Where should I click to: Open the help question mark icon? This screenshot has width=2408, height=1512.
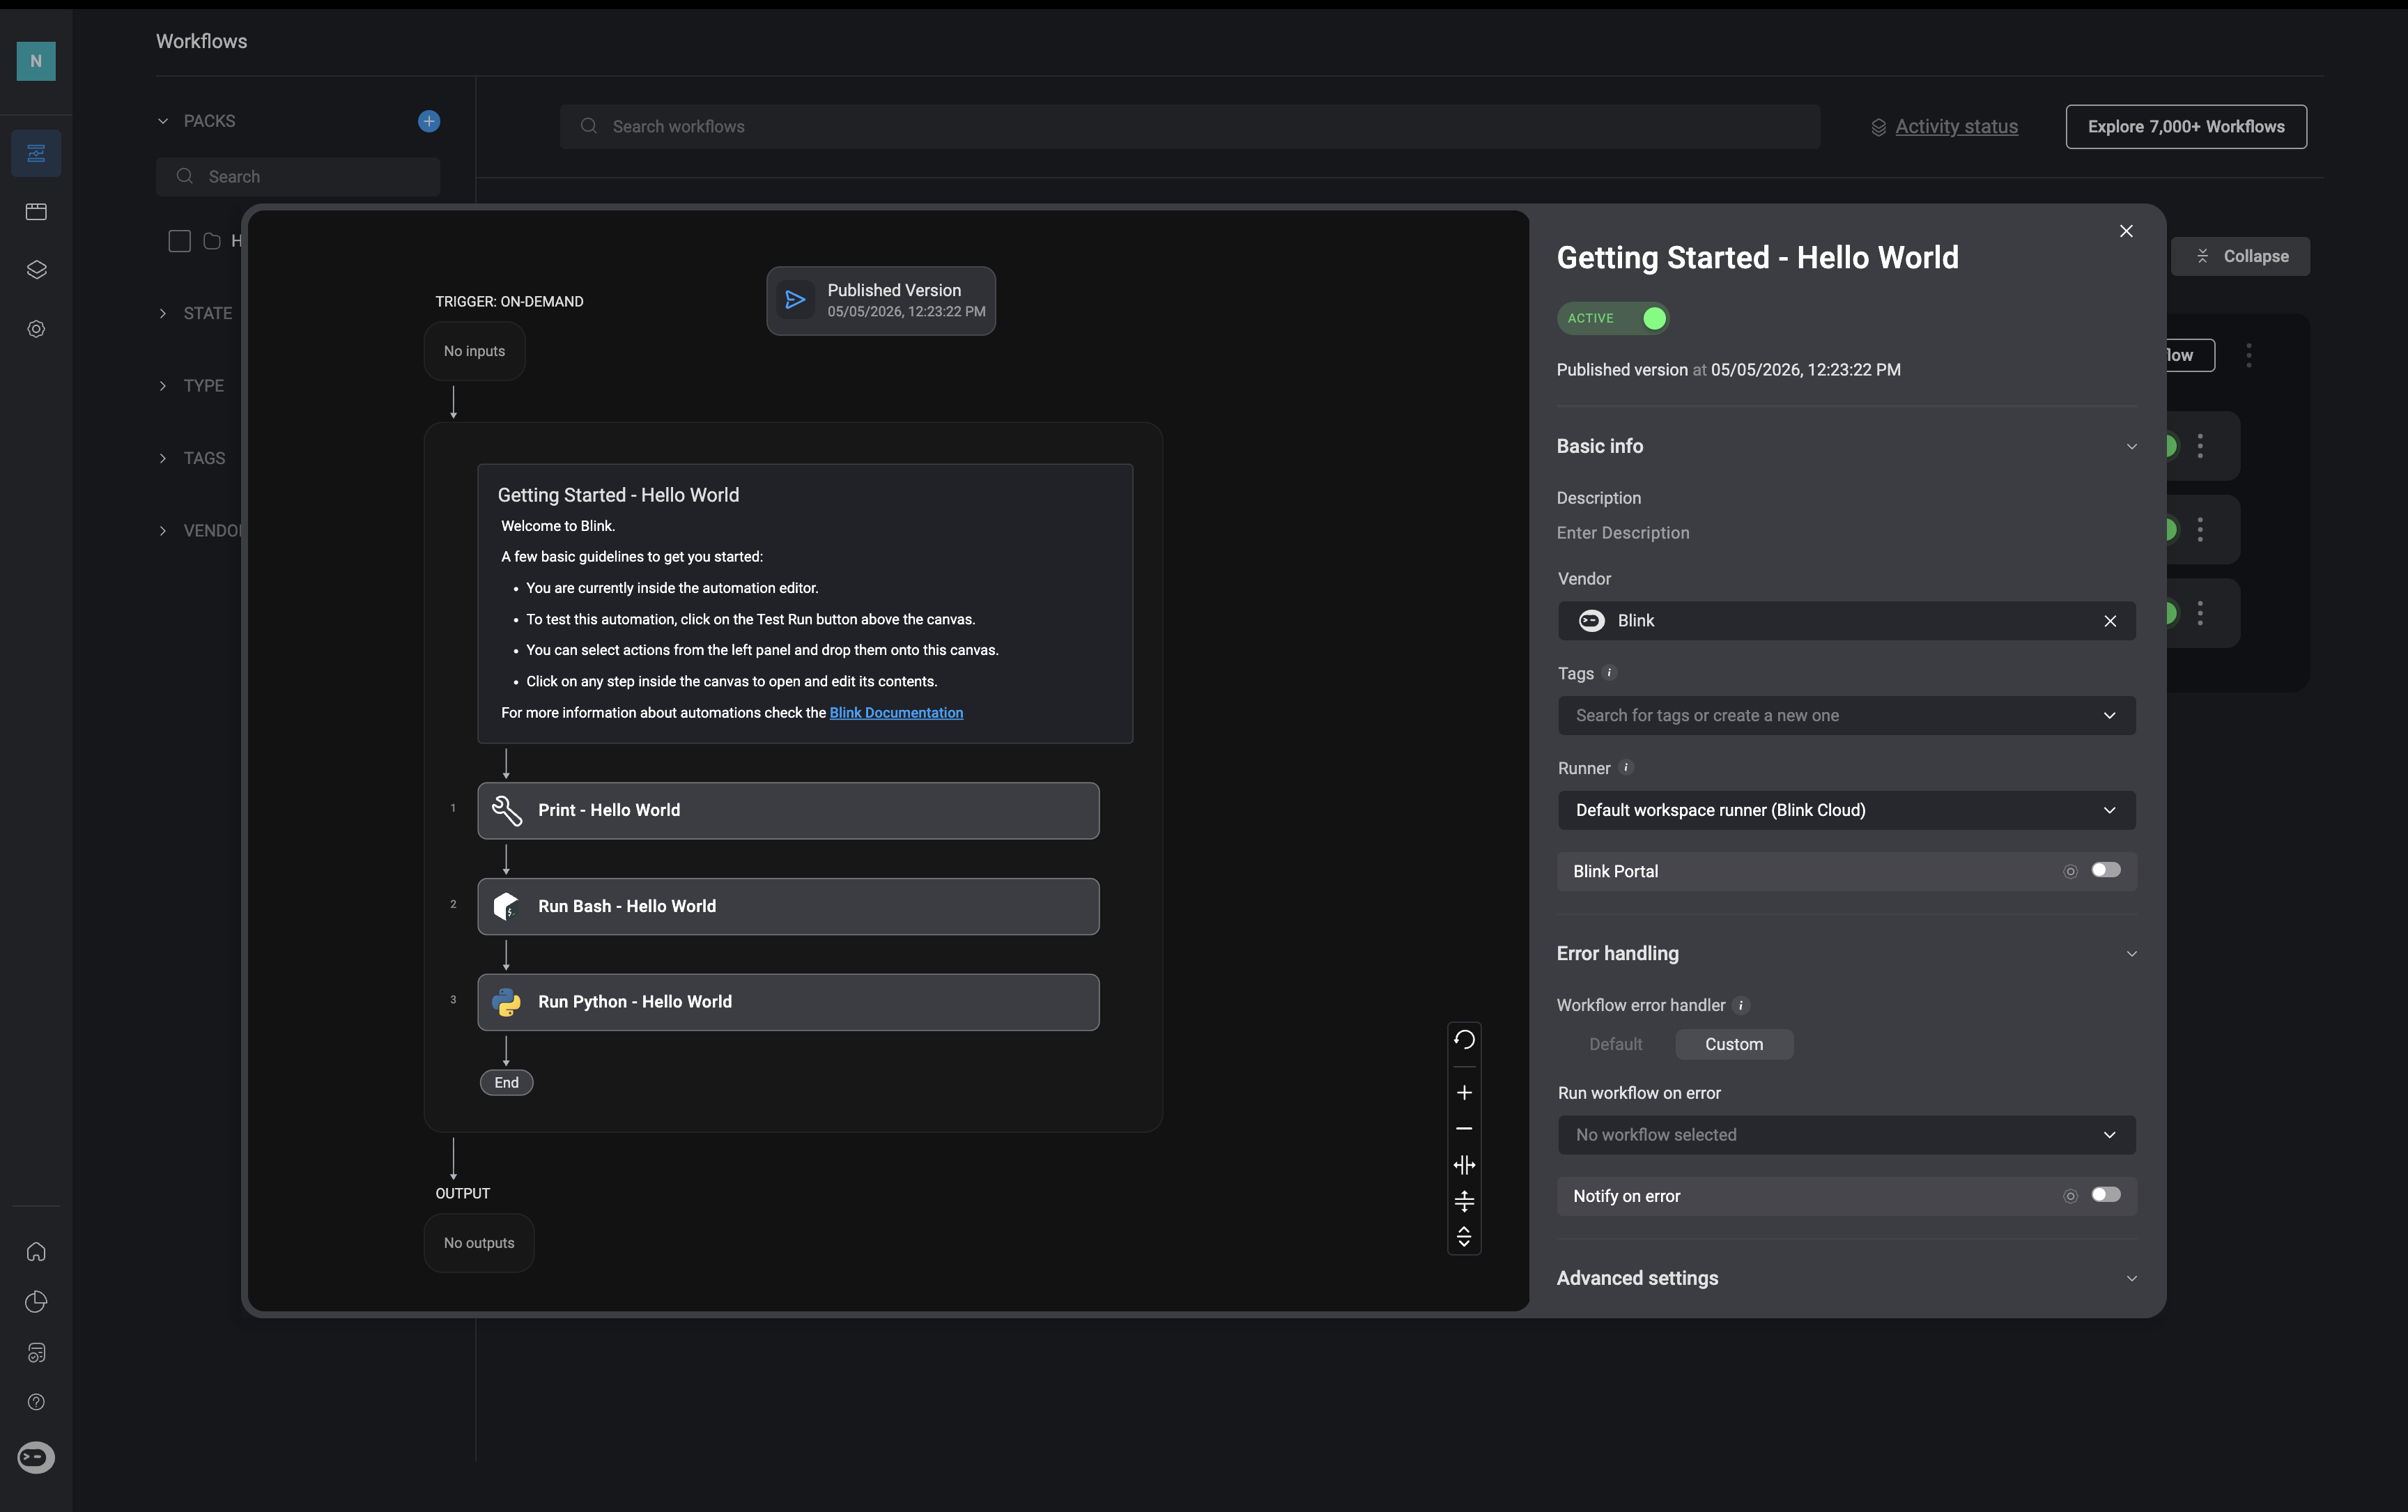click(36, 1402)
